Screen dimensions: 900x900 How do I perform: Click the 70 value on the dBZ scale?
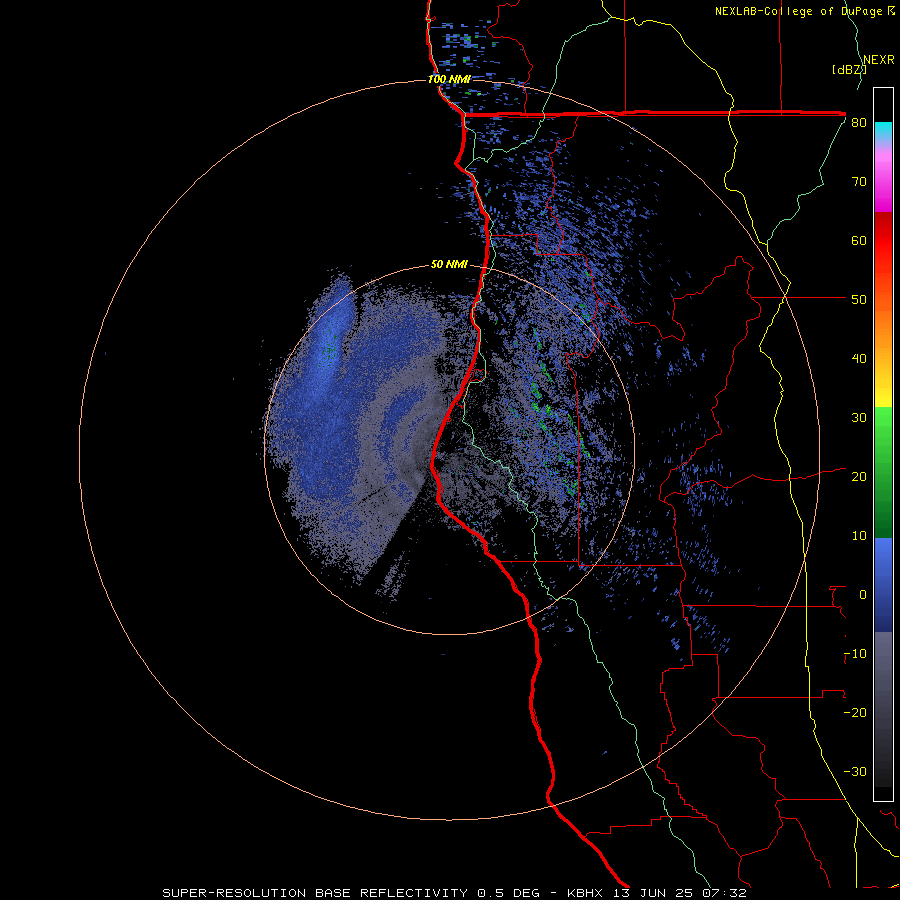pyautogui.click(x=859, y=182)
